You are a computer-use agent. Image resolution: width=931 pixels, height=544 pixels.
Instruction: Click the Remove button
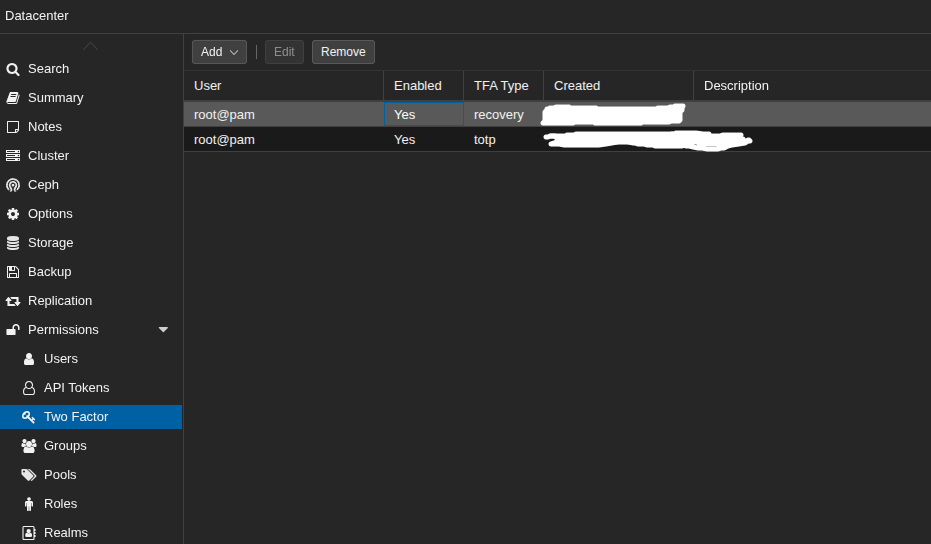pyautogui.click(x=343, y=52)
